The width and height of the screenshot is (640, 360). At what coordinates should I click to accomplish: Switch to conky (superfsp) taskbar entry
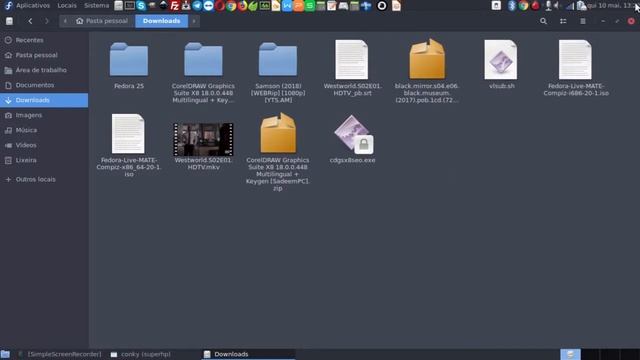[x=141, y=354]
